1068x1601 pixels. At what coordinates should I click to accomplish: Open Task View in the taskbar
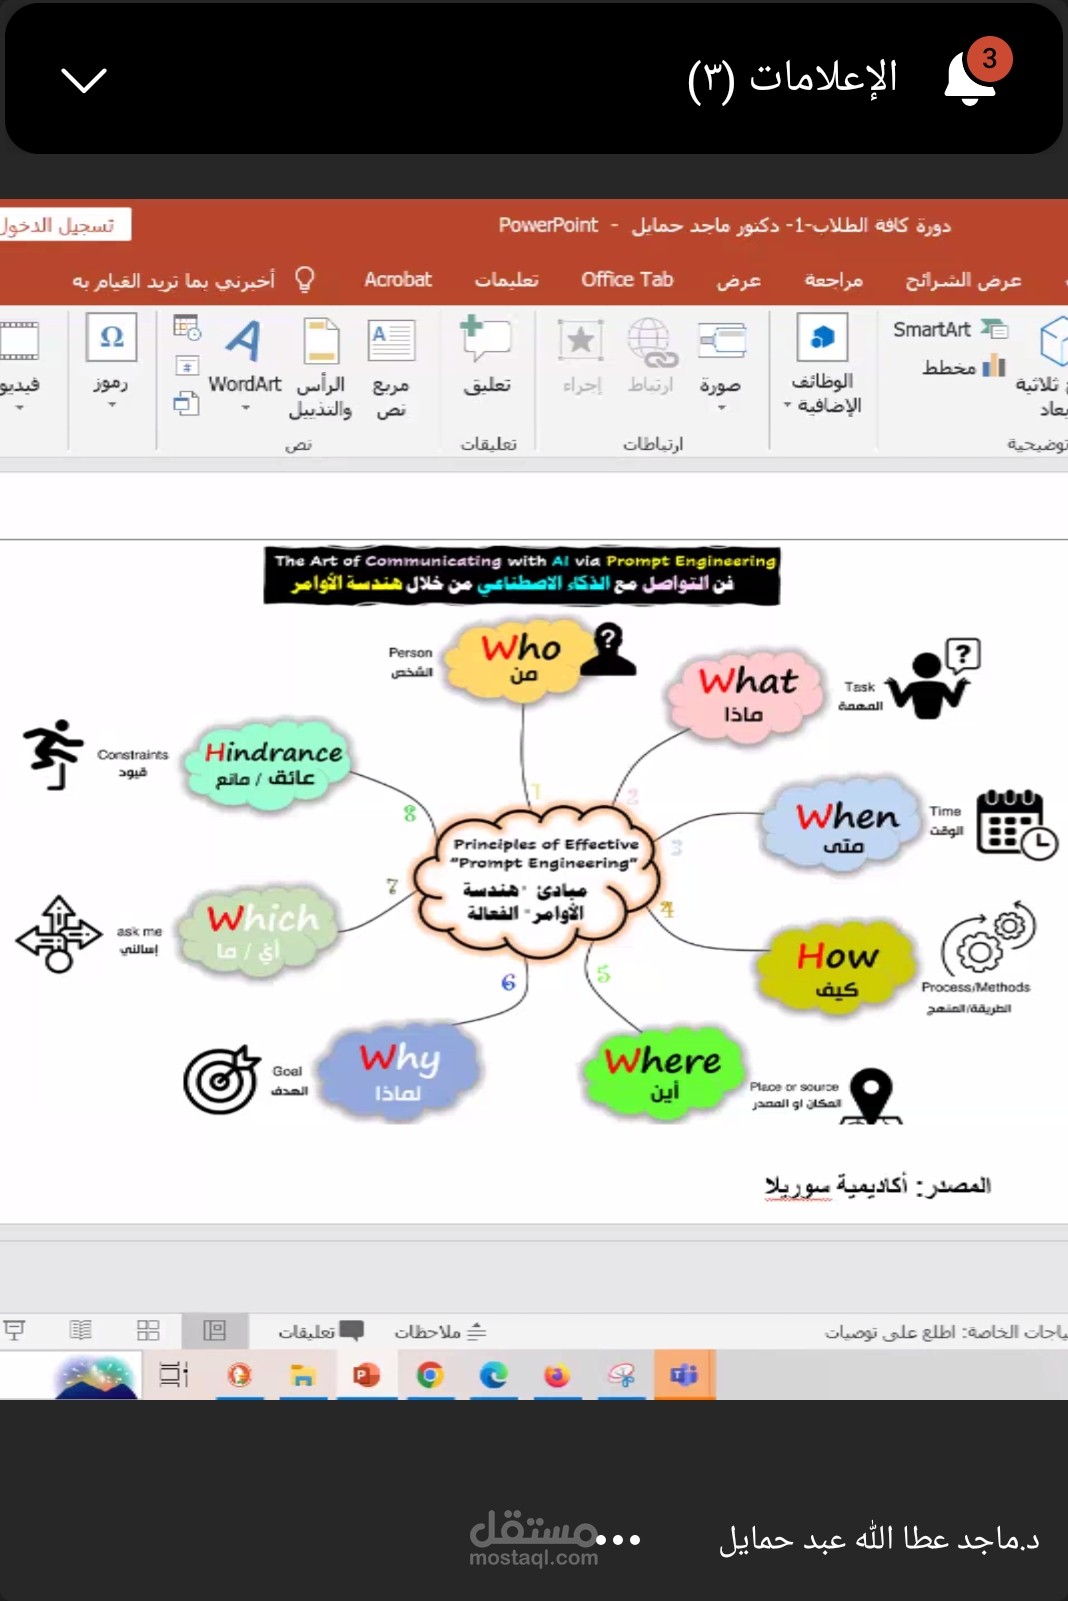tap(174, 1375)
